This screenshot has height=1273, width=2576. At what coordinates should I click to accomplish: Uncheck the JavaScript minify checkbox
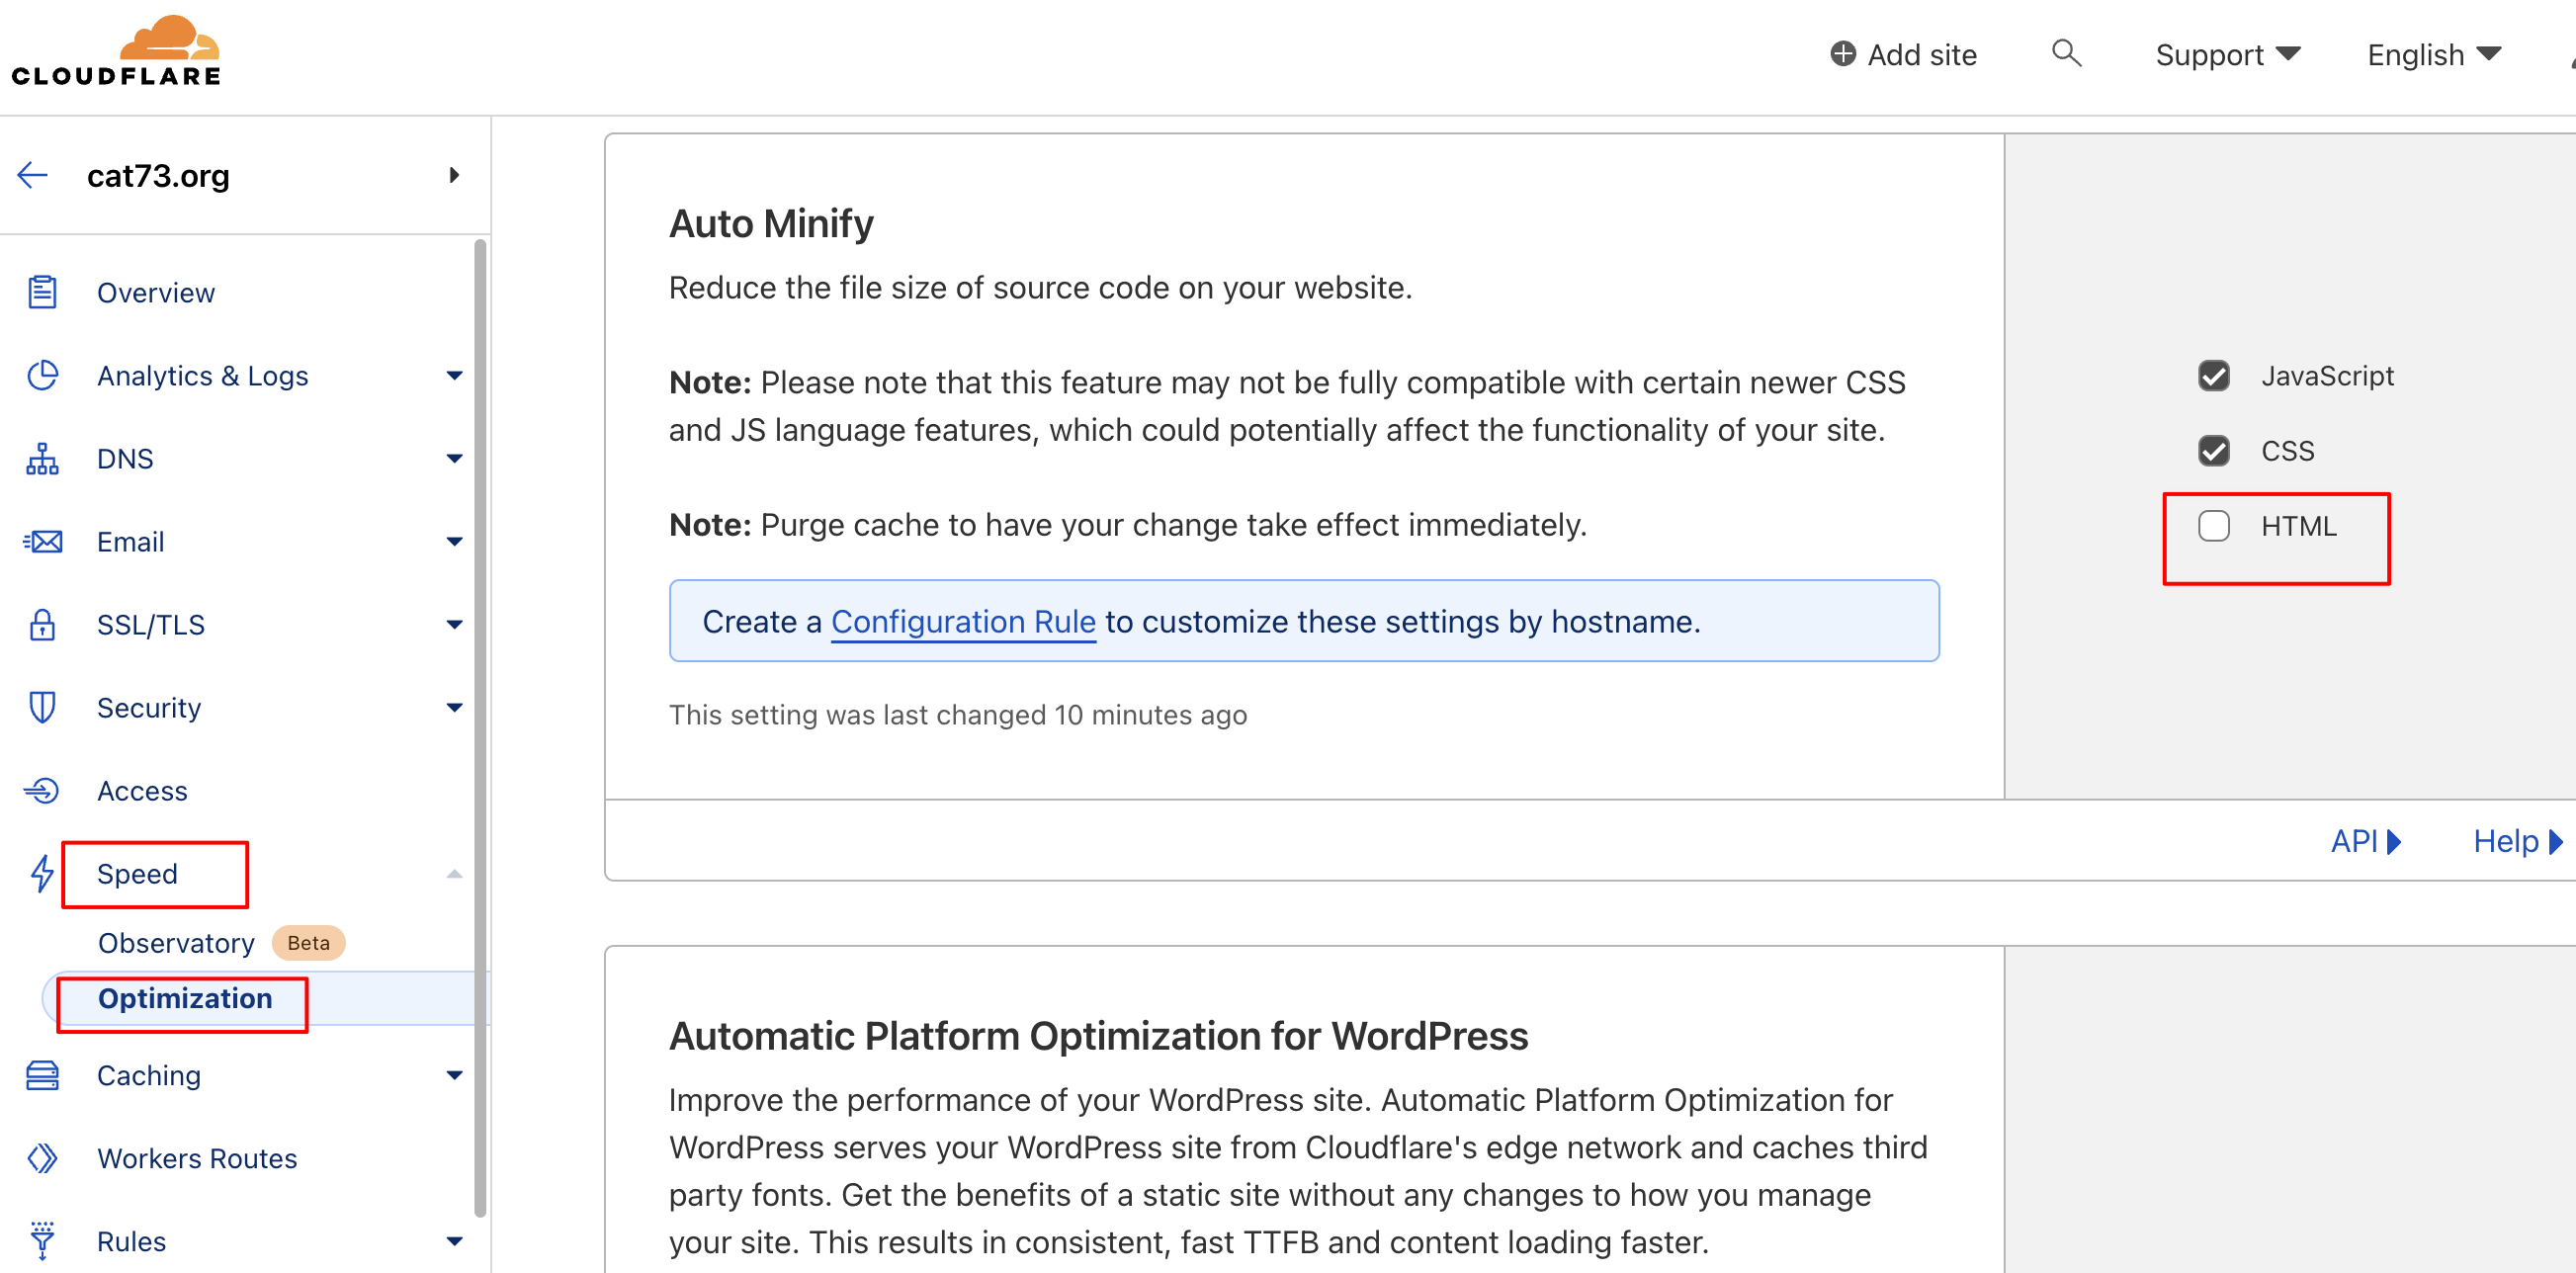click(2213, 376)
